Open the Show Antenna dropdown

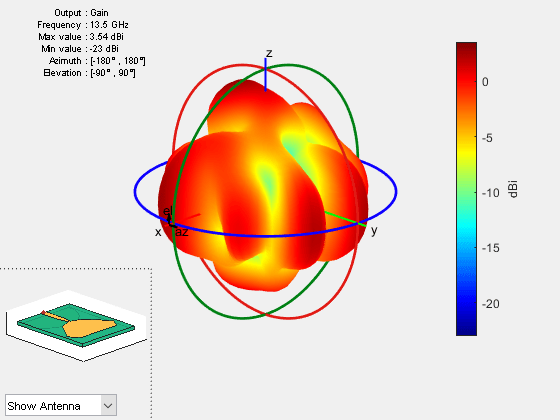click(x=61, y=405)
